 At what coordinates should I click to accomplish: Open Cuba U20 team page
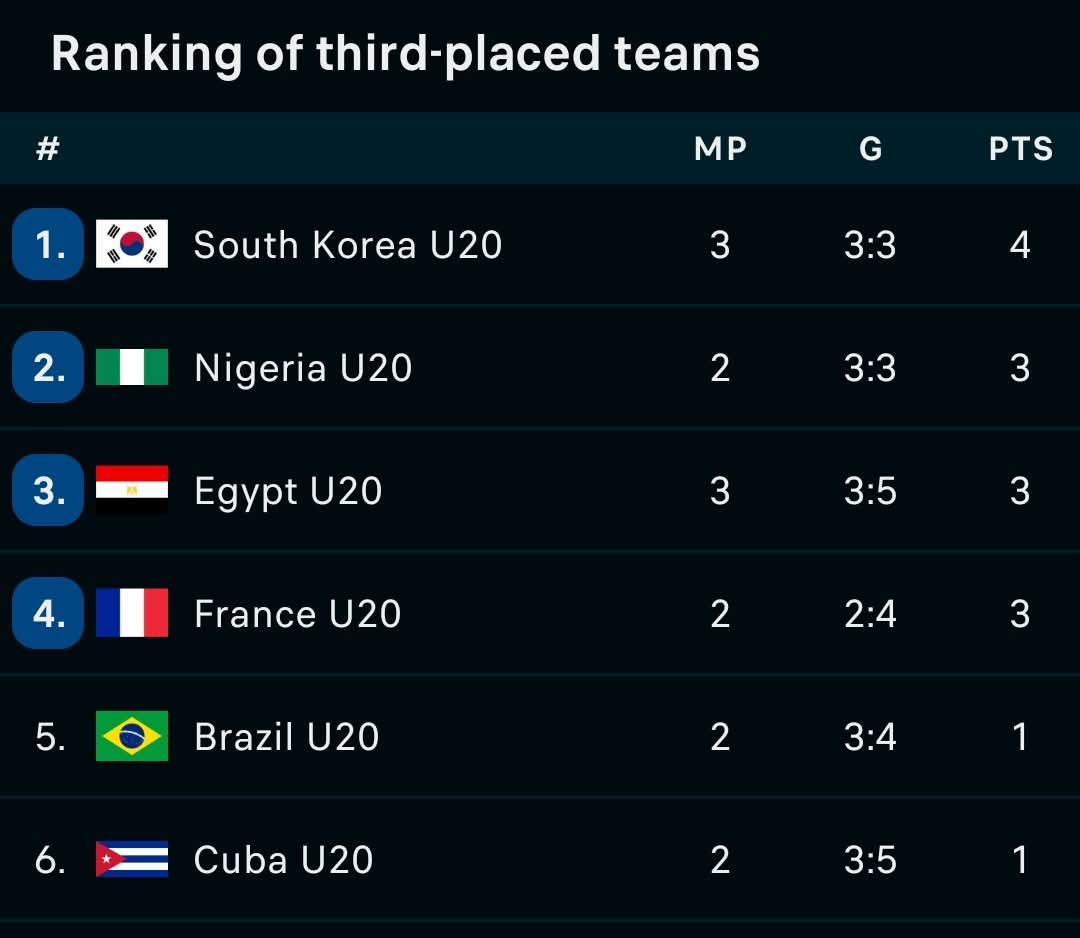click(283, 860)
